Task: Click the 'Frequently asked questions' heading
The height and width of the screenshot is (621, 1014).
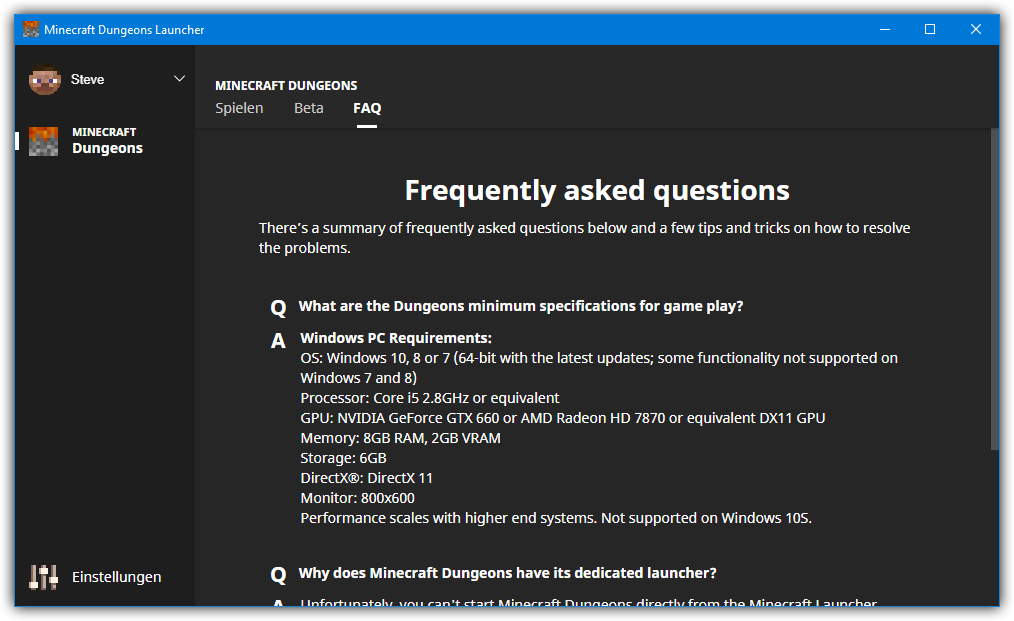Action: point(597,190)
